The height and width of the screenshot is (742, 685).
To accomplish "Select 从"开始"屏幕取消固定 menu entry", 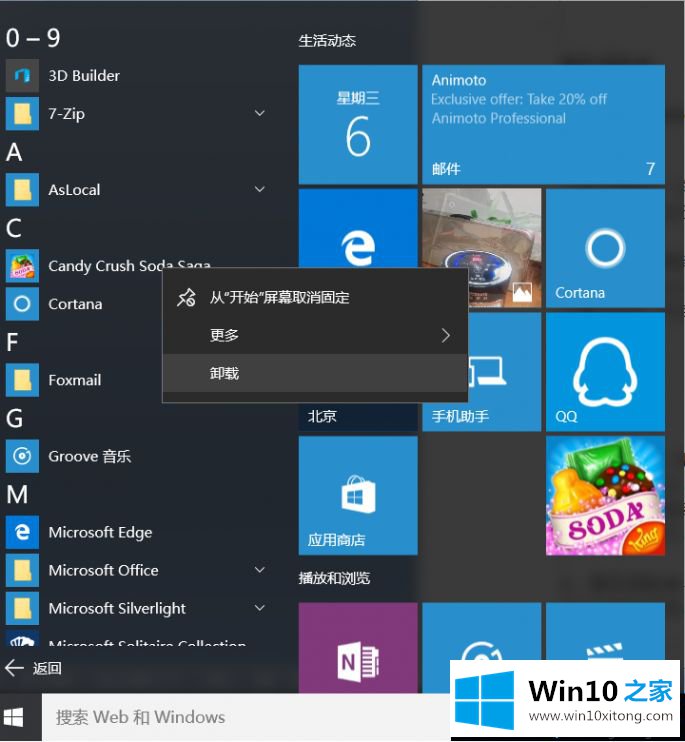I will coord(315,298).
